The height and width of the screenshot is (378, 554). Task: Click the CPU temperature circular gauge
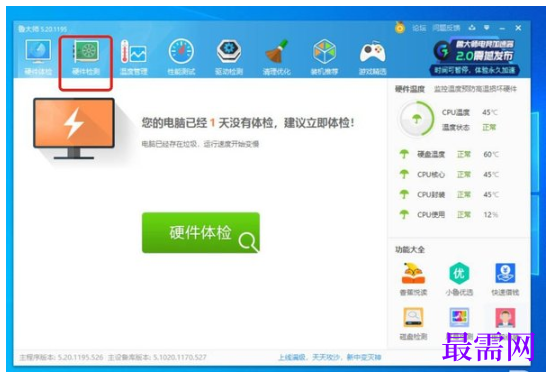coord(417,119)
